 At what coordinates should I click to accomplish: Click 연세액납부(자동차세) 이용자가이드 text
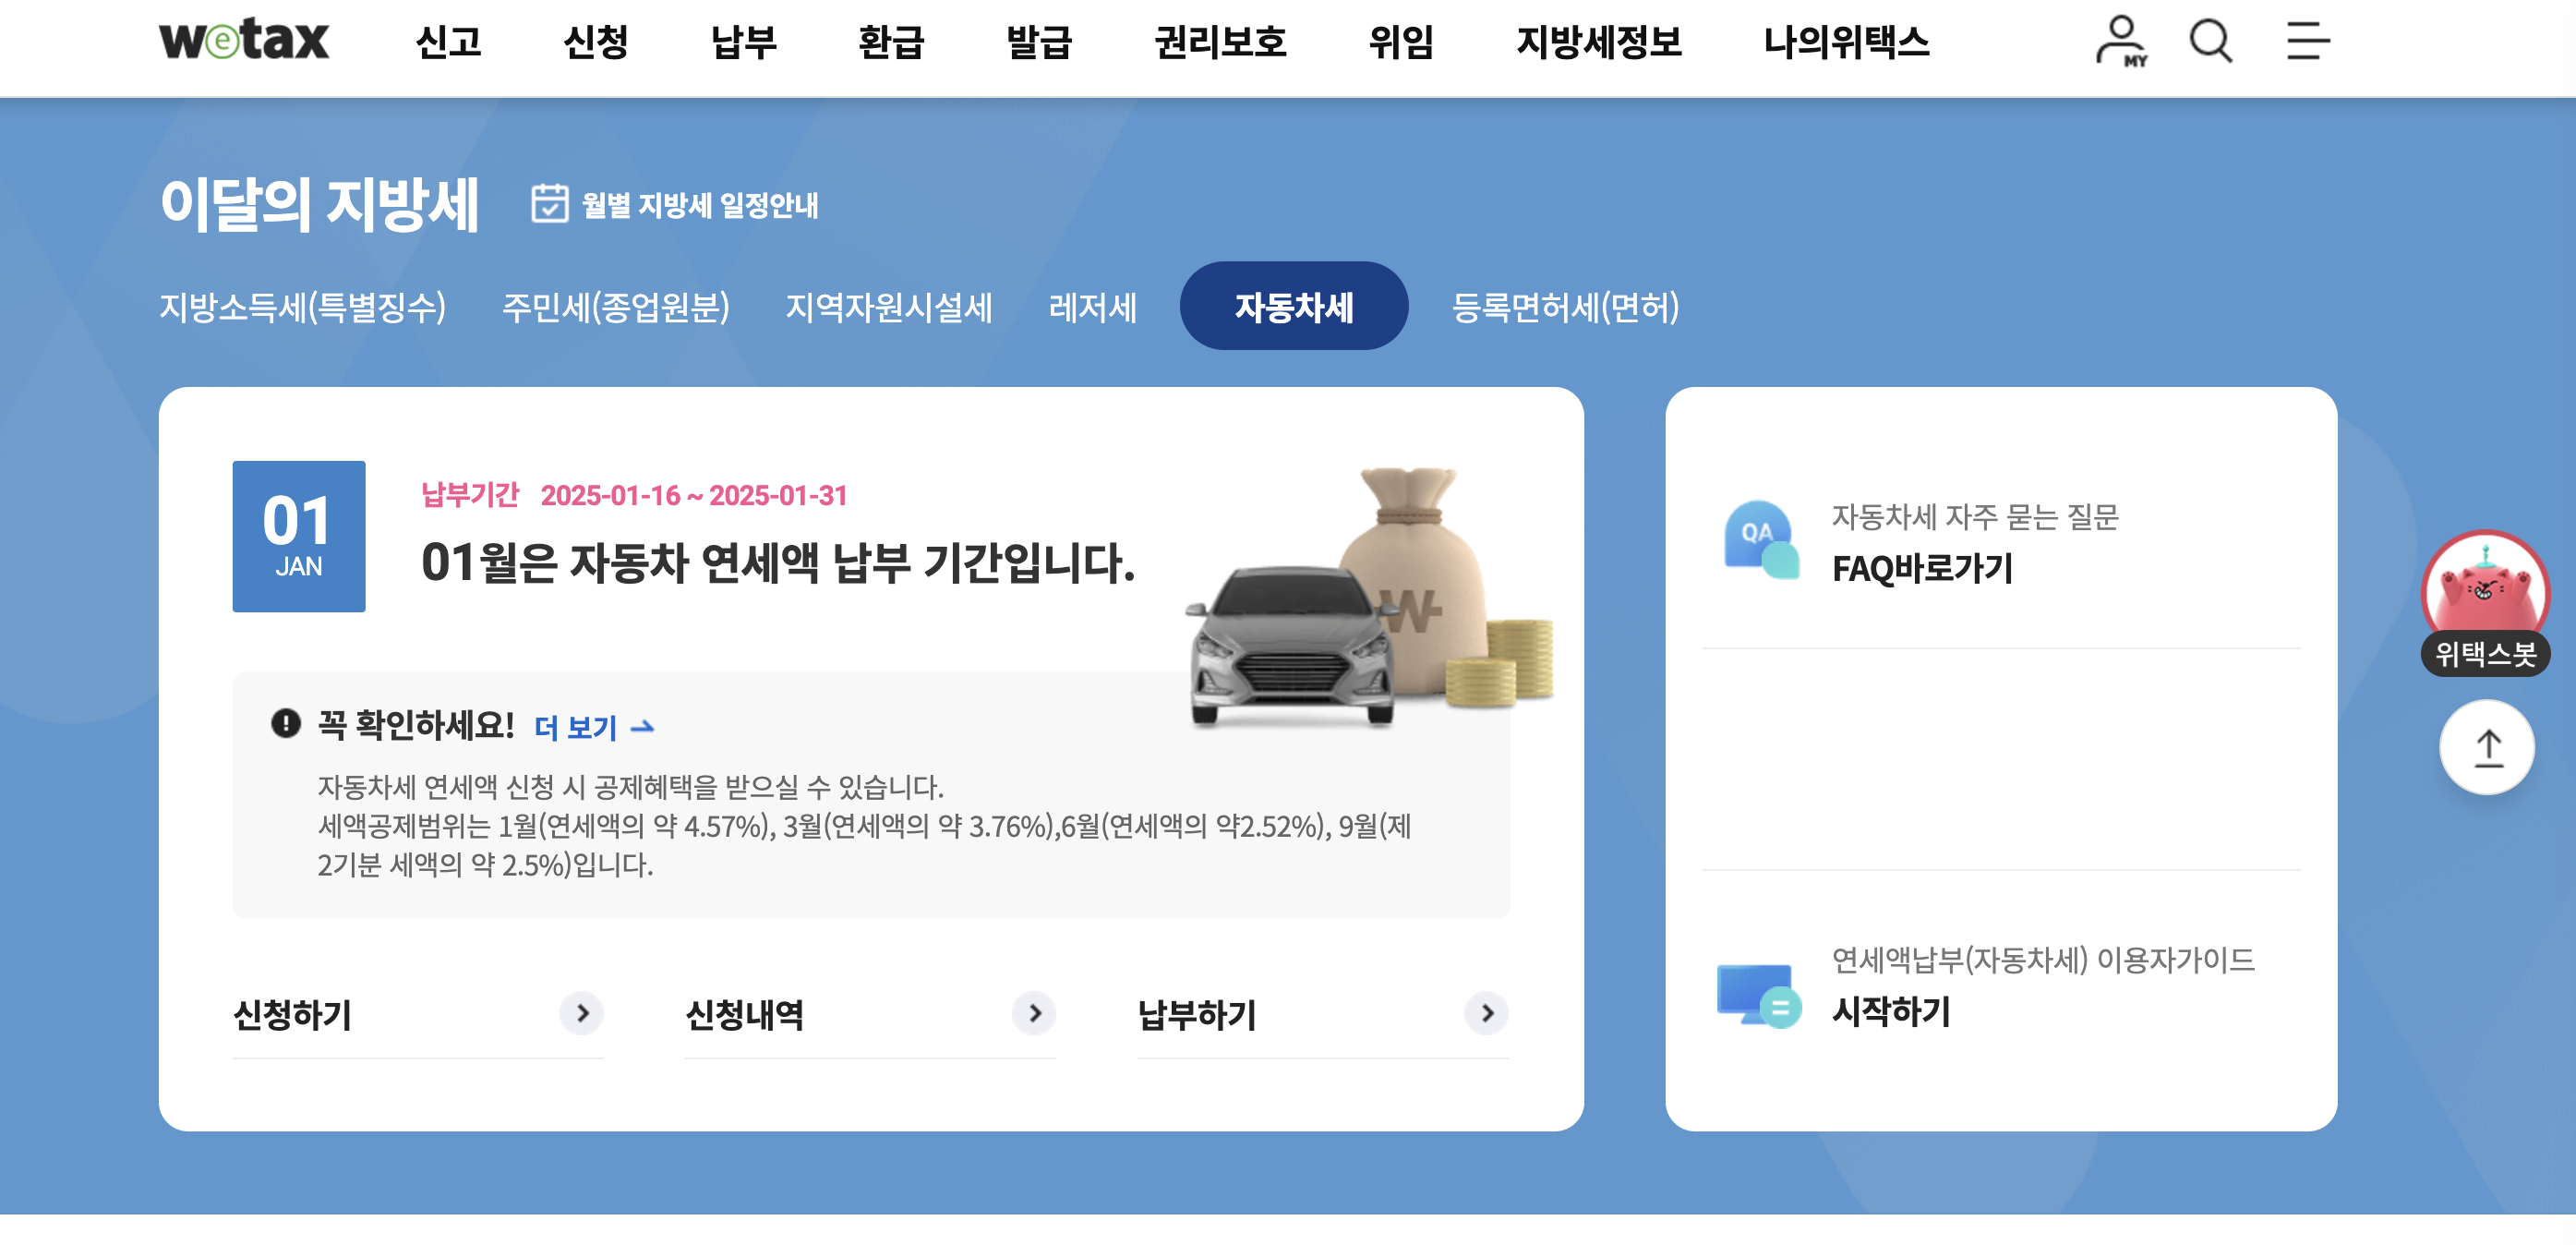click(x=2043, y=960)
